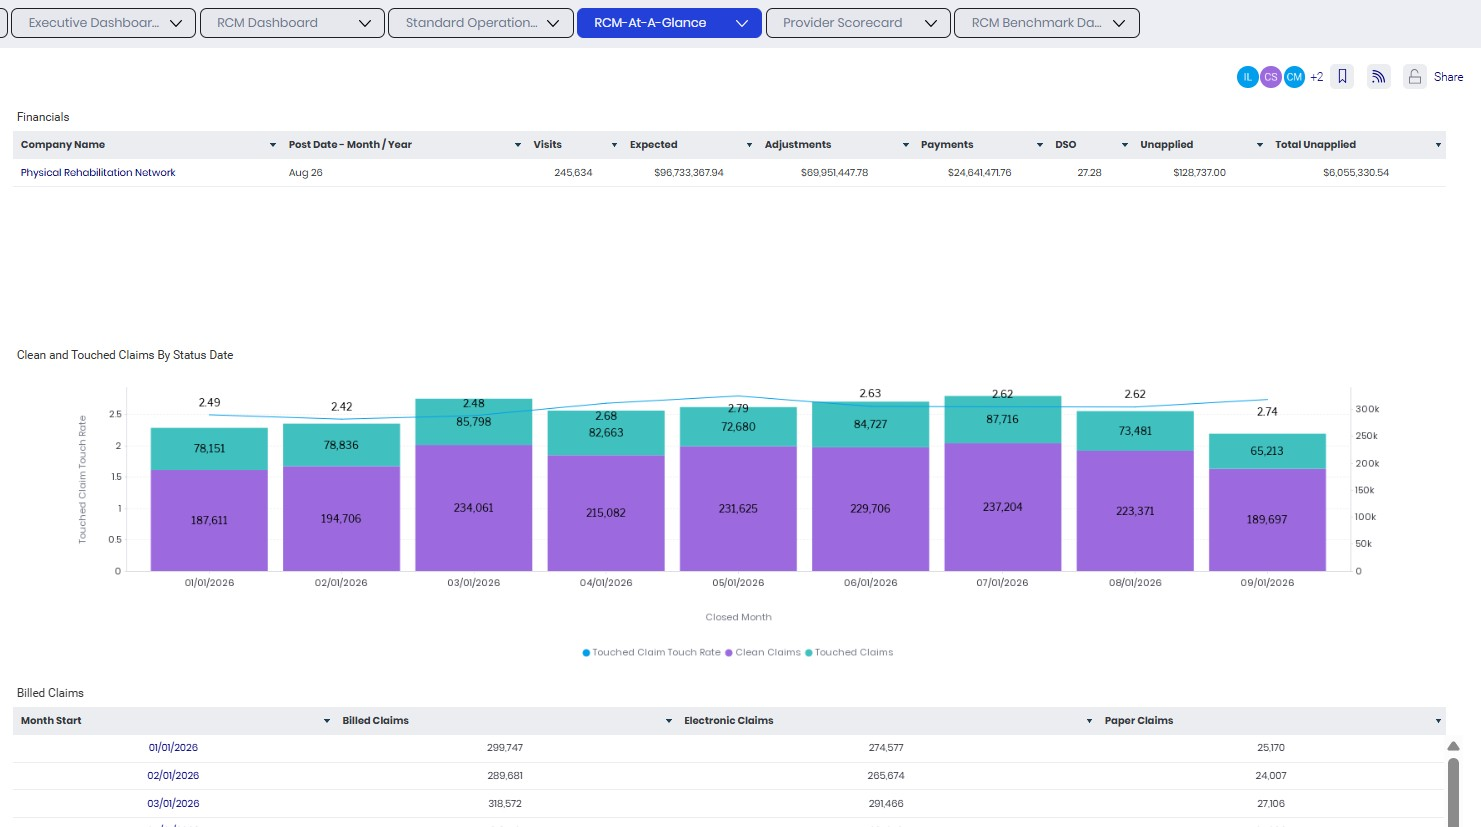Open the Expected column filter arrow
This screenshot has height=827, width=1481.
(x=749, y=145)
